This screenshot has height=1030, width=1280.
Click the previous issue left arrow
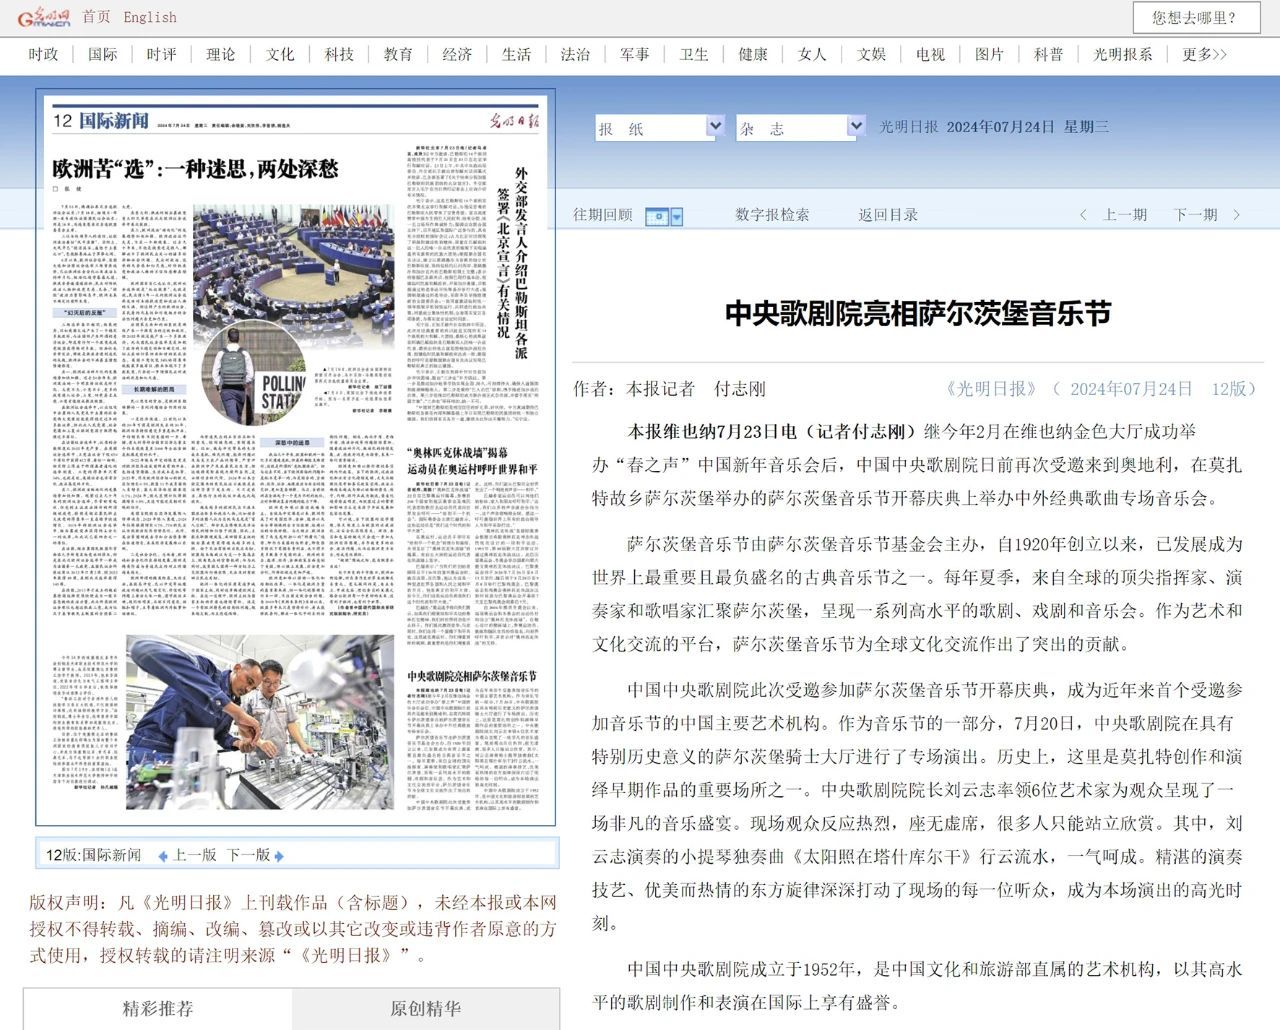point(1084,215)
